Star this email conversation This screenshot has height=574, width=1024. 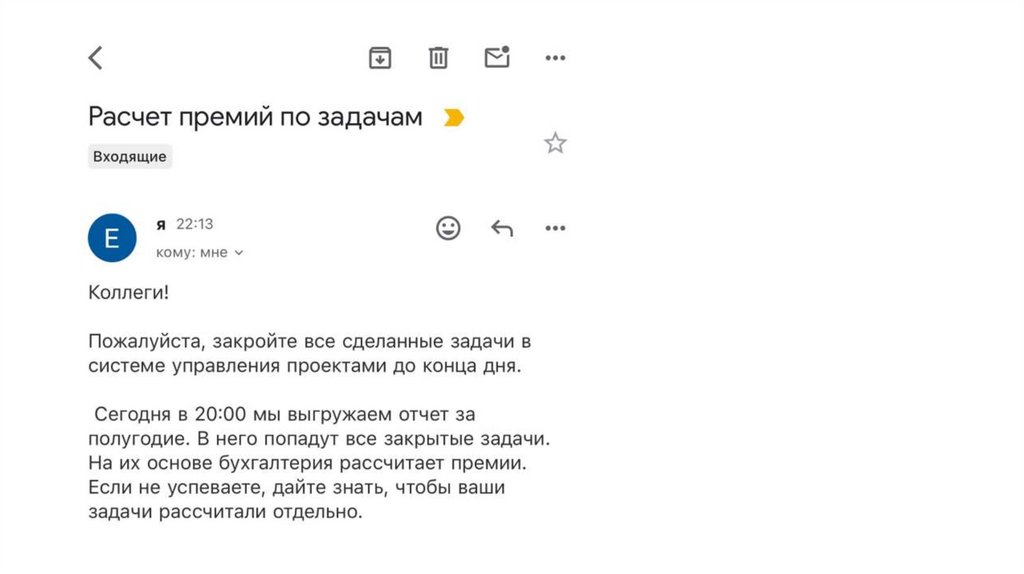[x=555, y=144]
